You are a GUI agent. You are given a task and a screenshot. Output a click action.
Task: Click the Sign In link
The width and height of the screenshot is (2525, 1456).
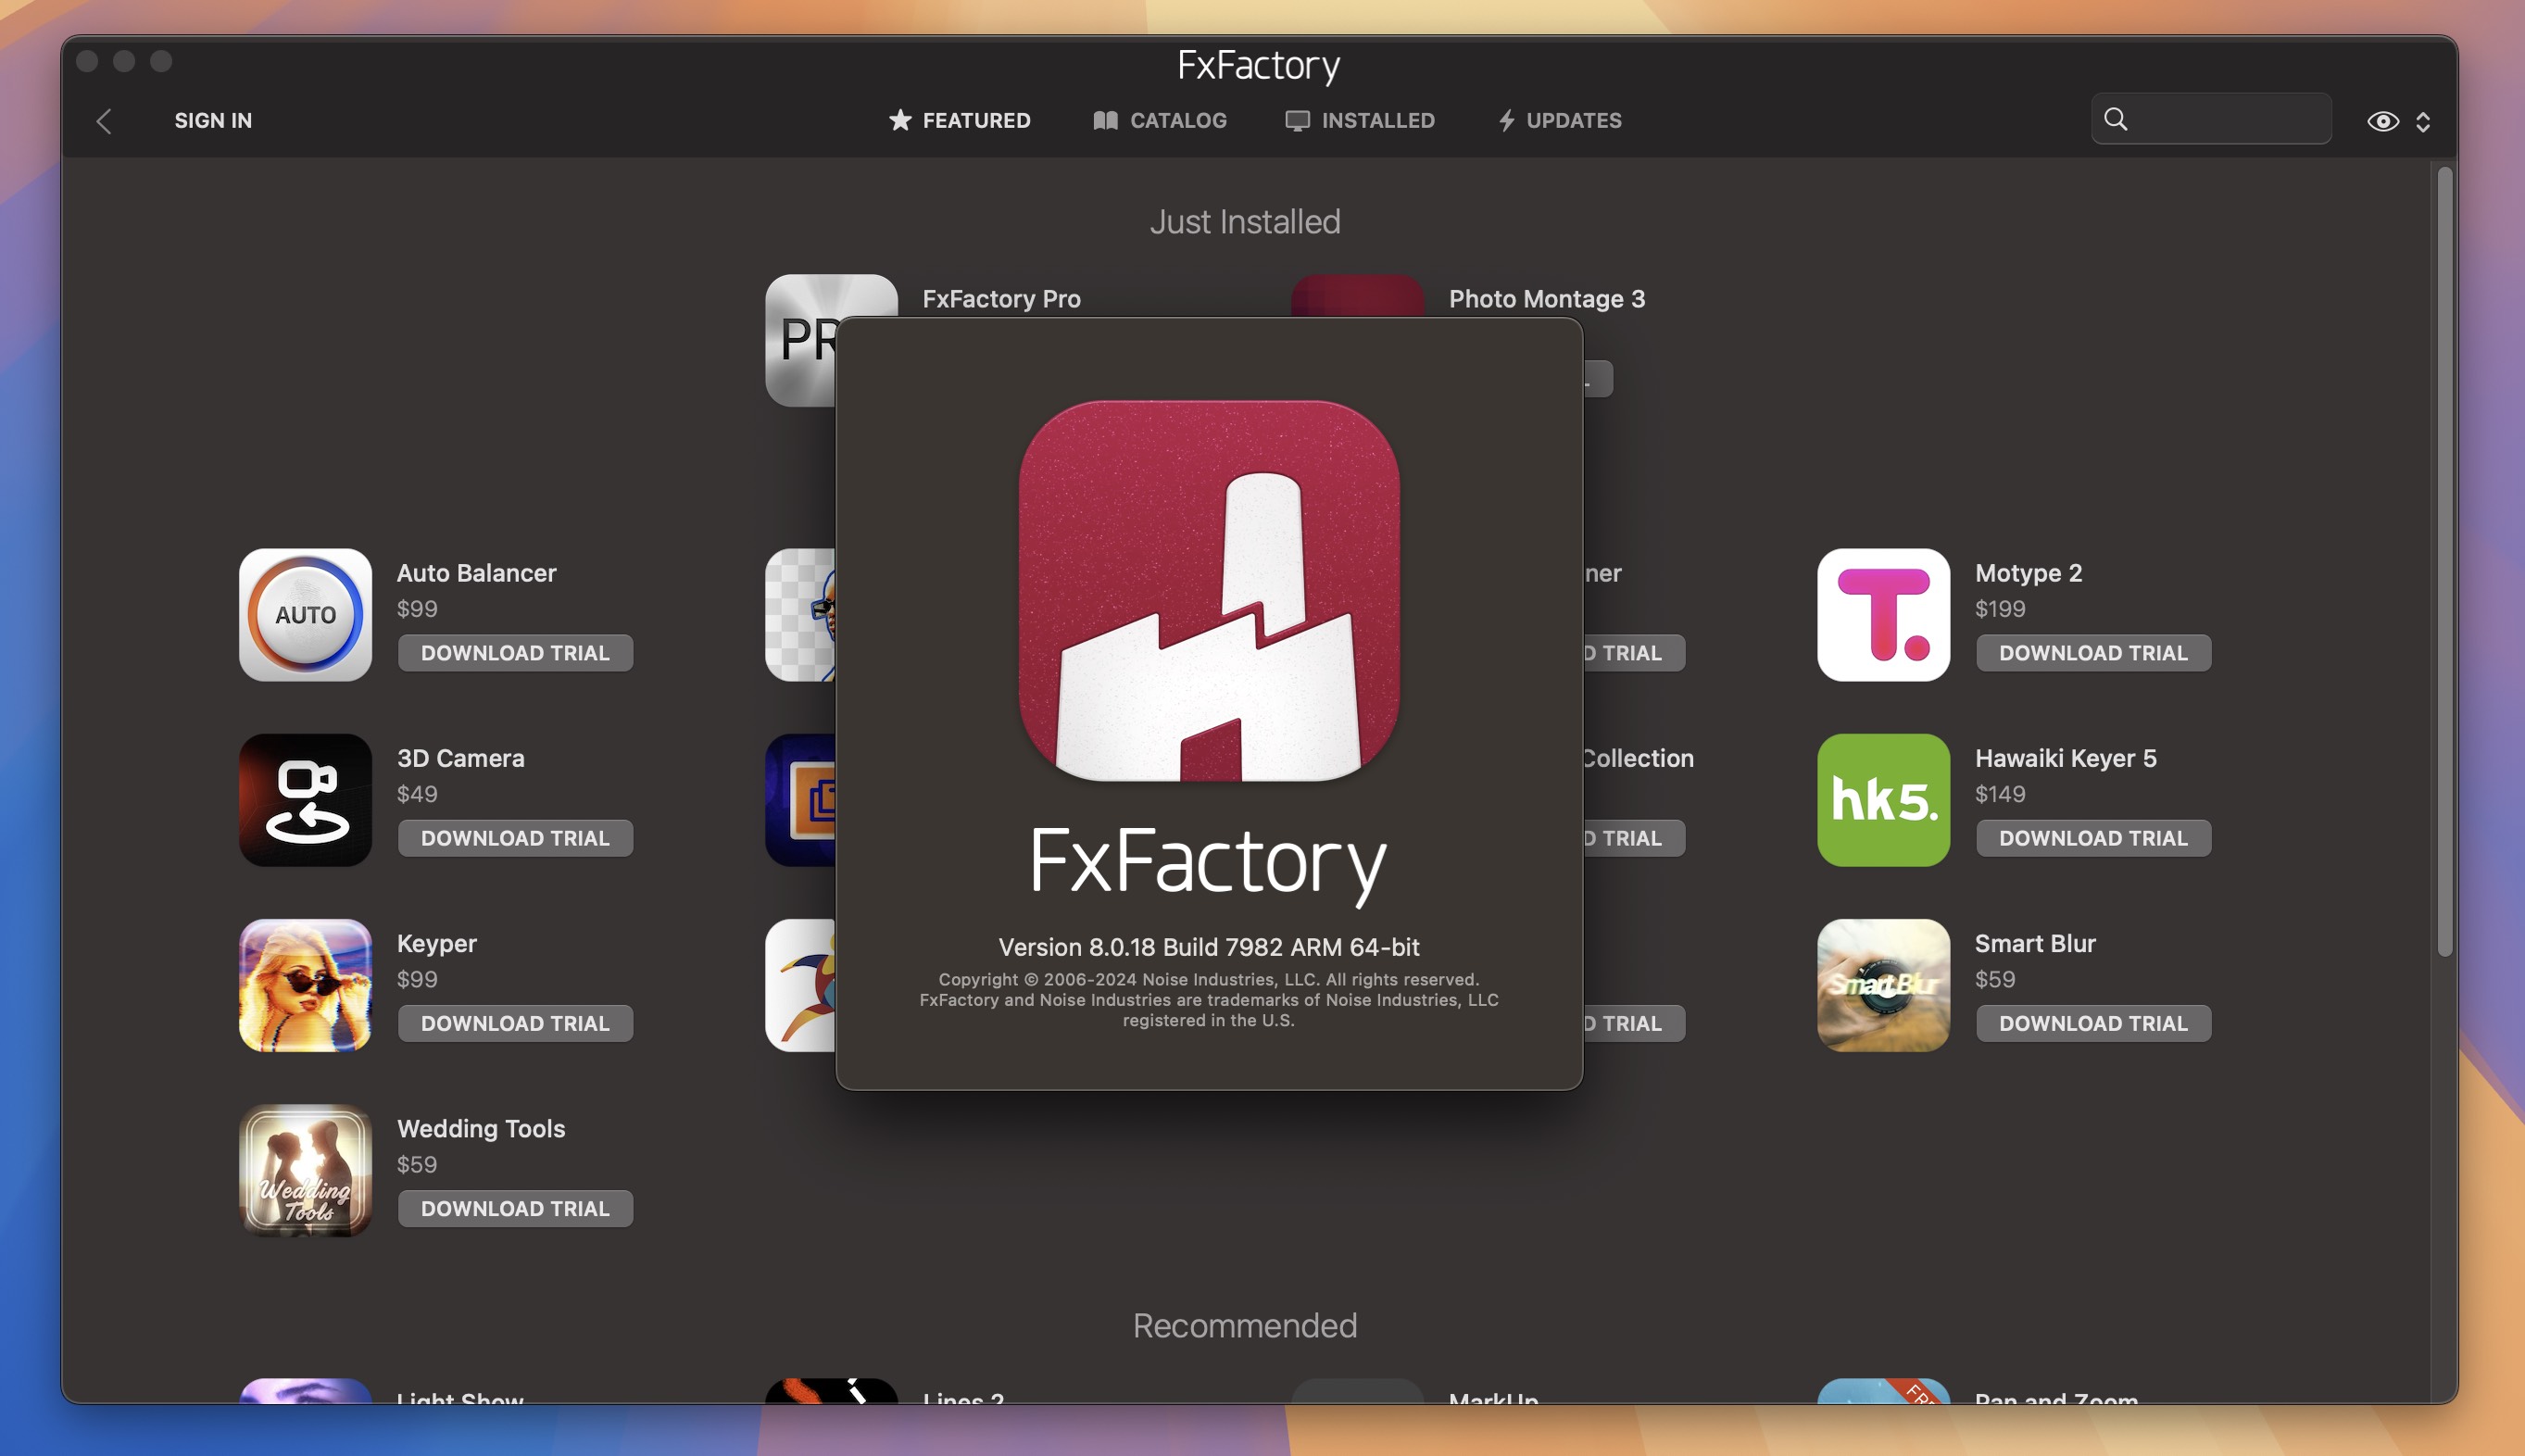click(213, 120)
